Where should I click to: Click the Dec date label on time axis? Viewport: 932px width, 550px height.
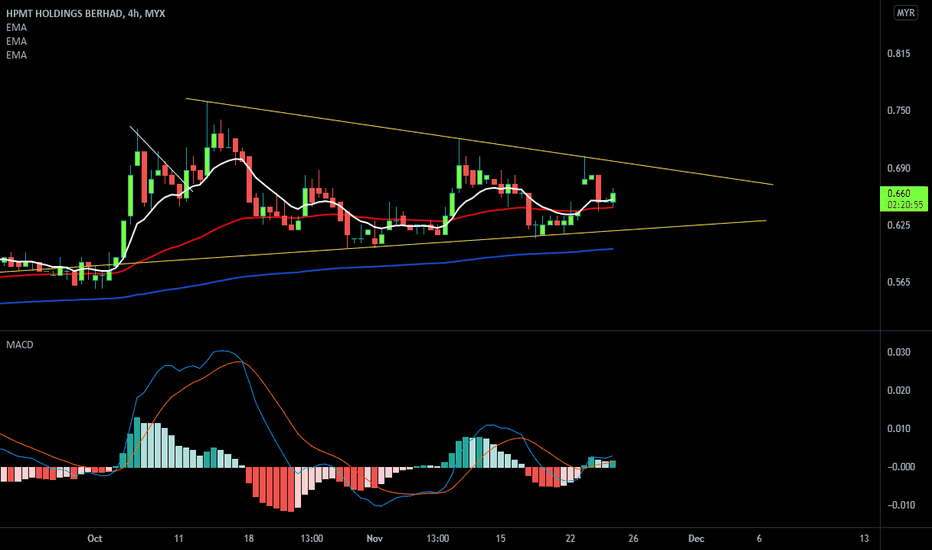(696, 539)
